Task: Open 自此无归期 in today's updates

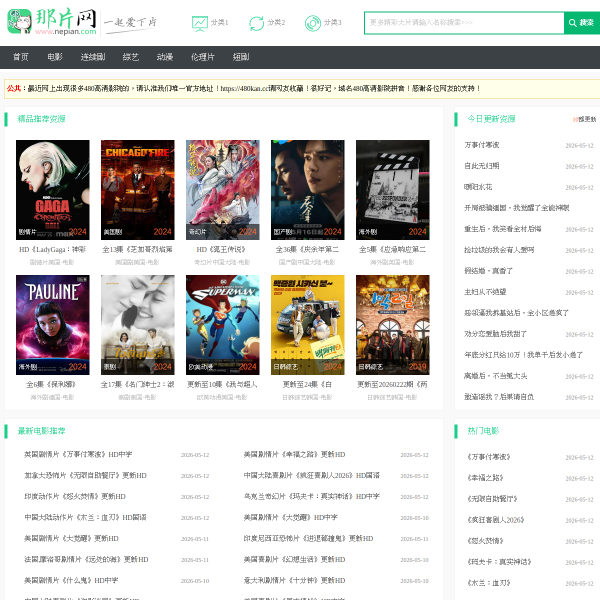Action: 482,166
